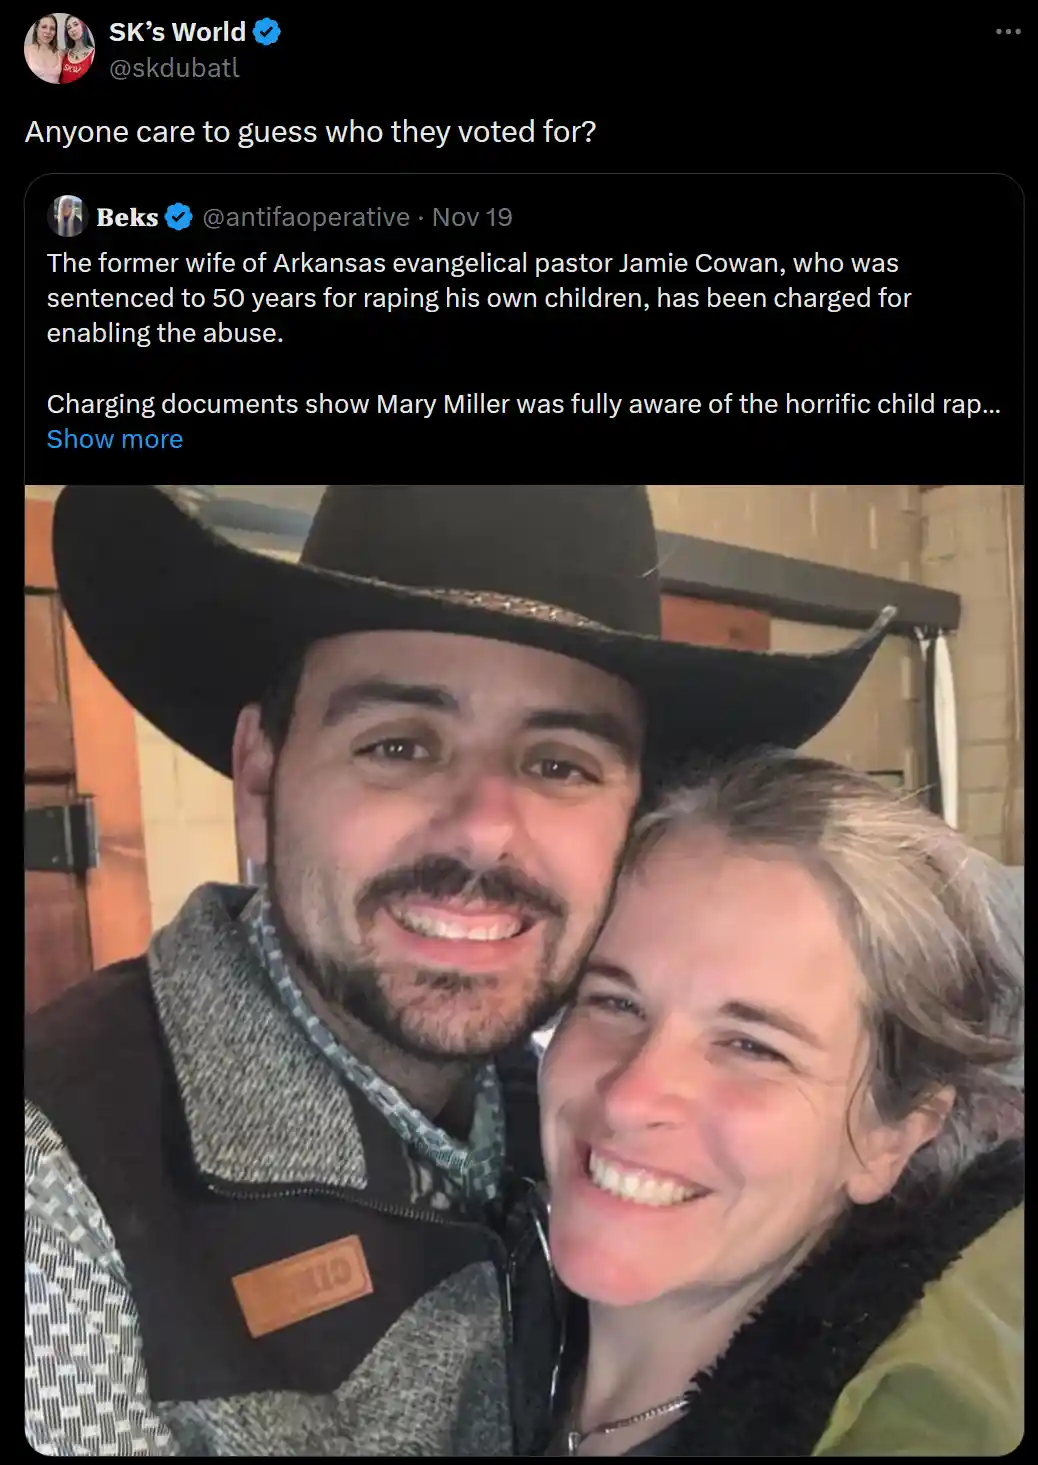Open the SK's World display name link
The width and height of the screenshot is (1038, 1465).
pos(177,32)
